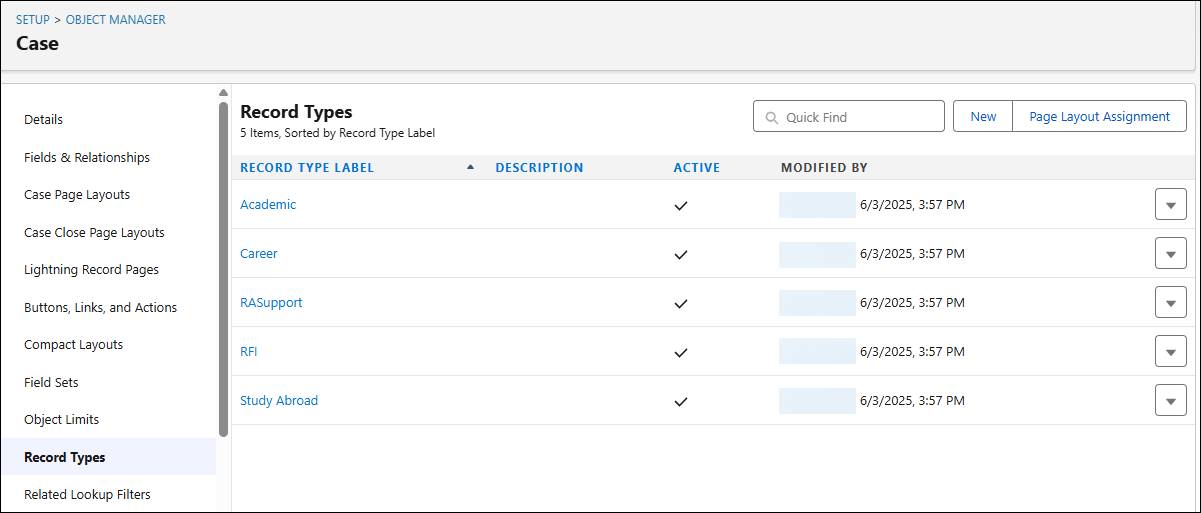Go to Lightning Record Pages
Image resolution: width=1201 pixels, height=513 pixels.
tap(91, 270)
